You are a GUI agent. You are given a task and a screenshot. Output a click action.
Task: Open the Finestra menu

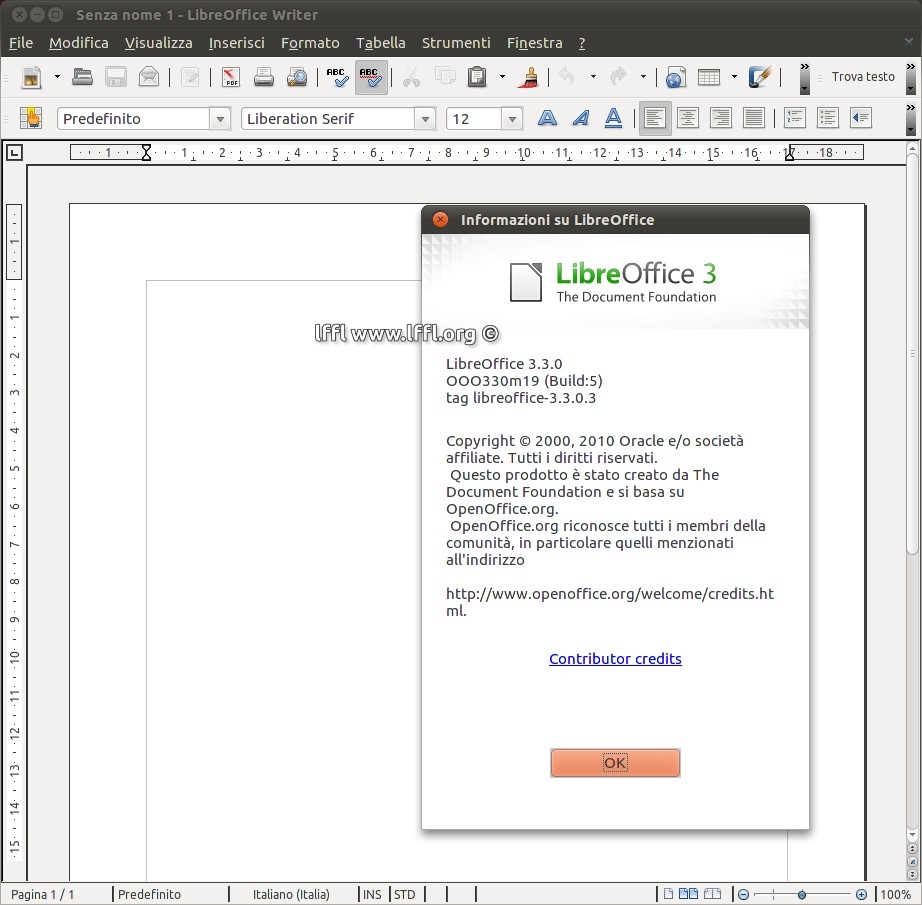point(535,43)
